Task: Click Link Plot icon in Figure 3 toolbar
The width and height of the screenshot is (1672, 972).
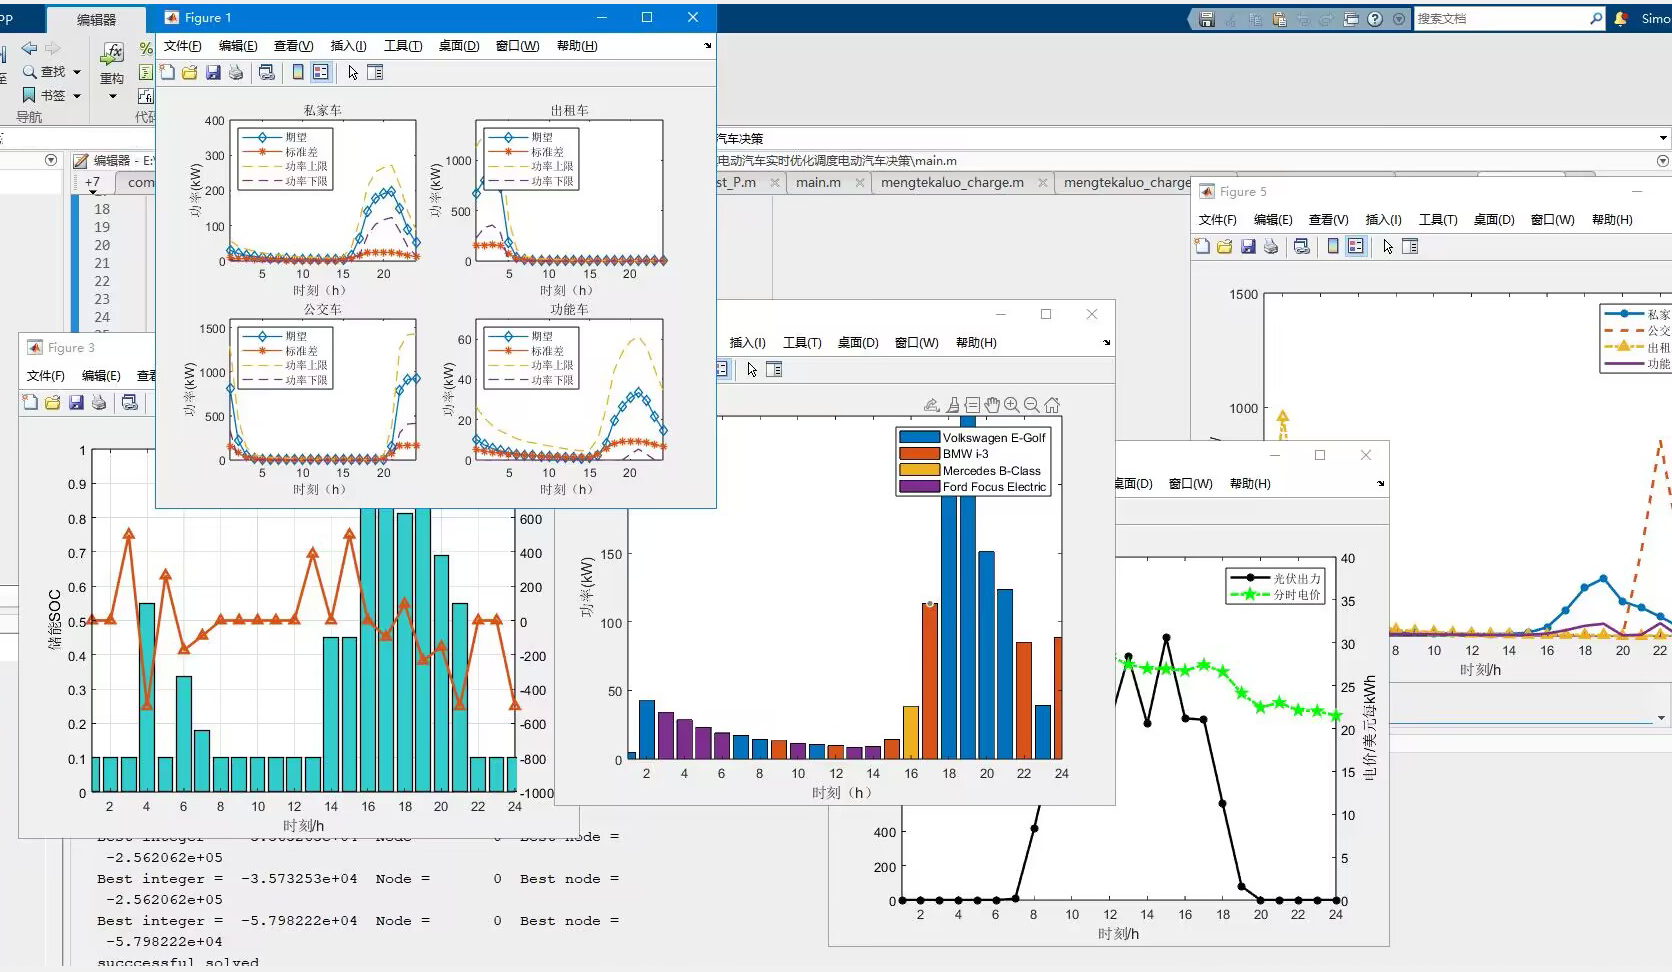Action: [x=130, y=402]
